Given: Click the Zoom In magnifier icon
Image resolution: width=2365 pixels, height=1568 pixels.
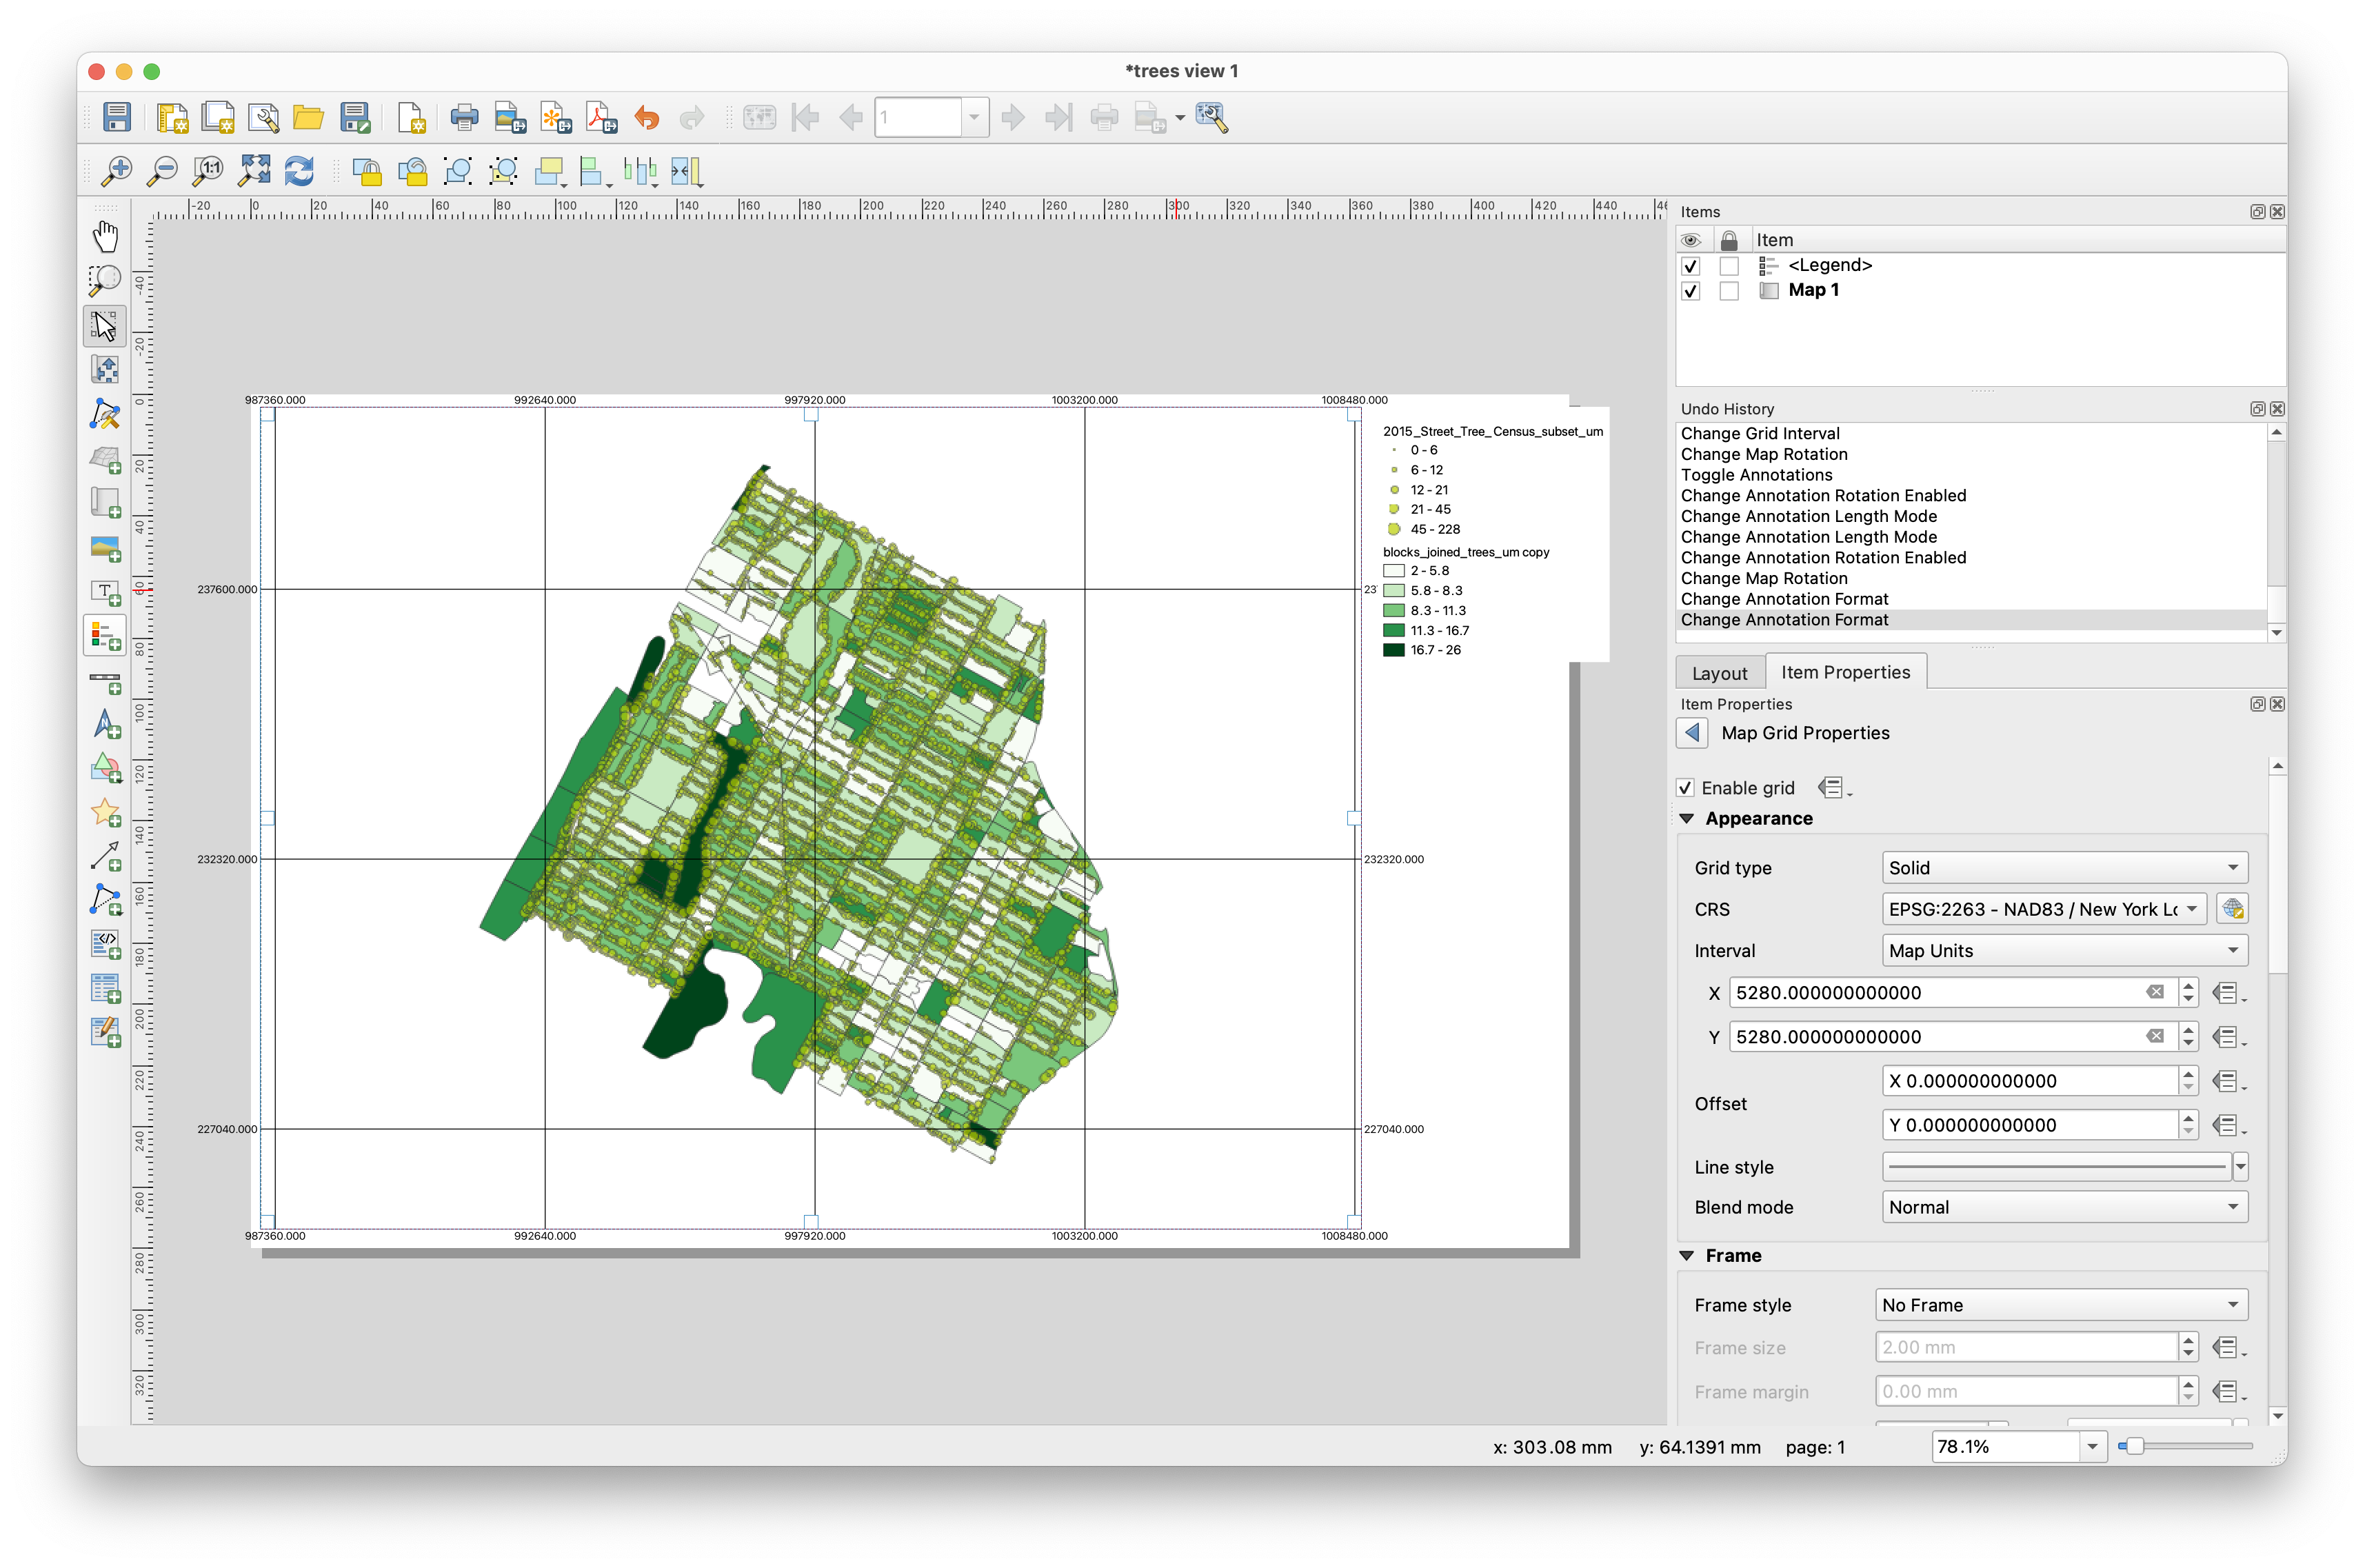Looking at the screenshot, I should 118,171.
